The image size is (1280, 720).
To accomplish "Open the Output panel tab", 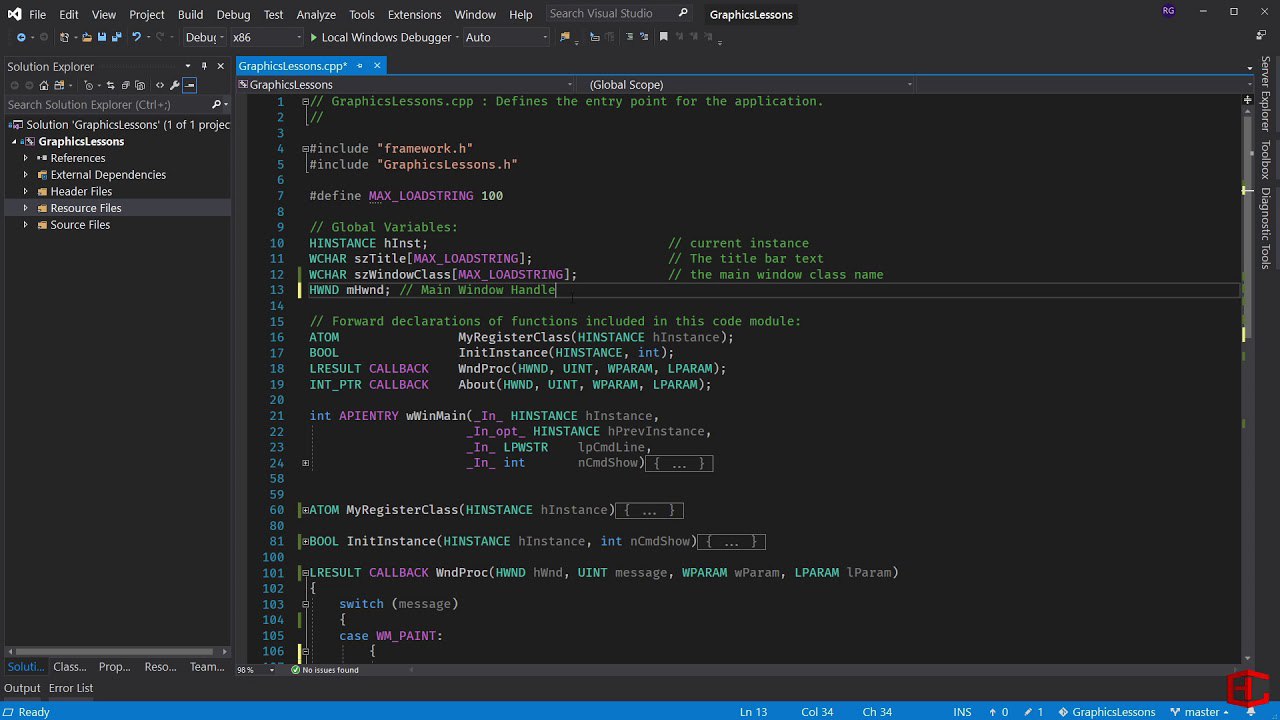I will 22,688.
